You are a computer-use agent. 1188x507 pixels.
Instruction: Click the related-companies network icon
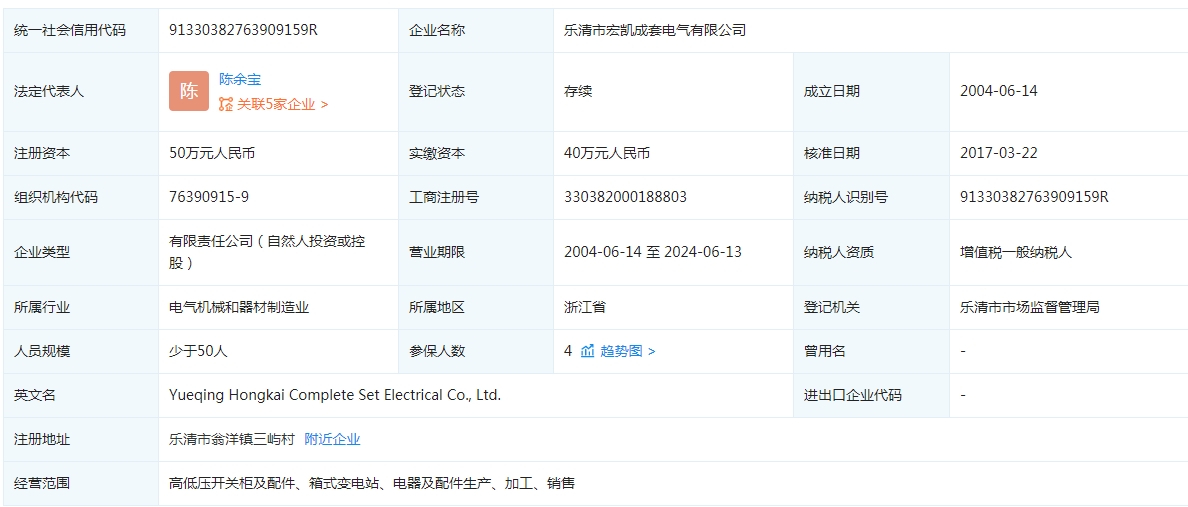pos(226,104)
